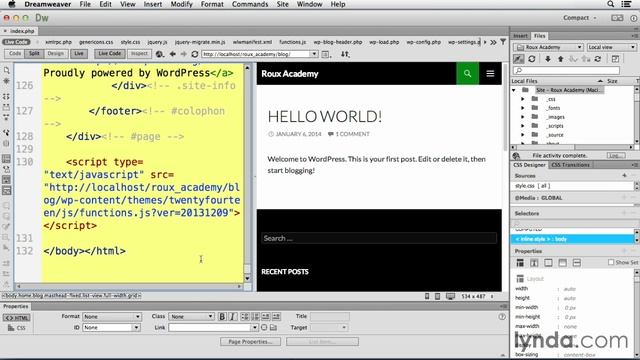This screenshot has height=360, width=640.
Task: Open Spotlight search in the macOS menu bar
Action: (x=611, y=4)
